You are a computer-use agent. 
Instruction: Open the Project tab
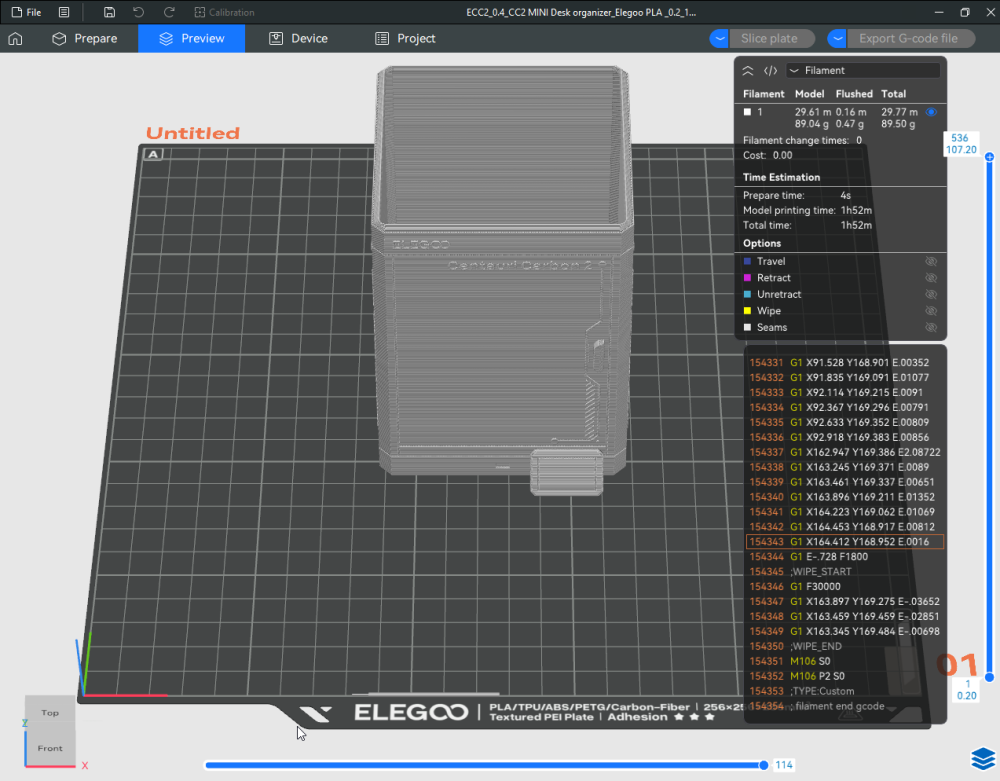(405, 38)
